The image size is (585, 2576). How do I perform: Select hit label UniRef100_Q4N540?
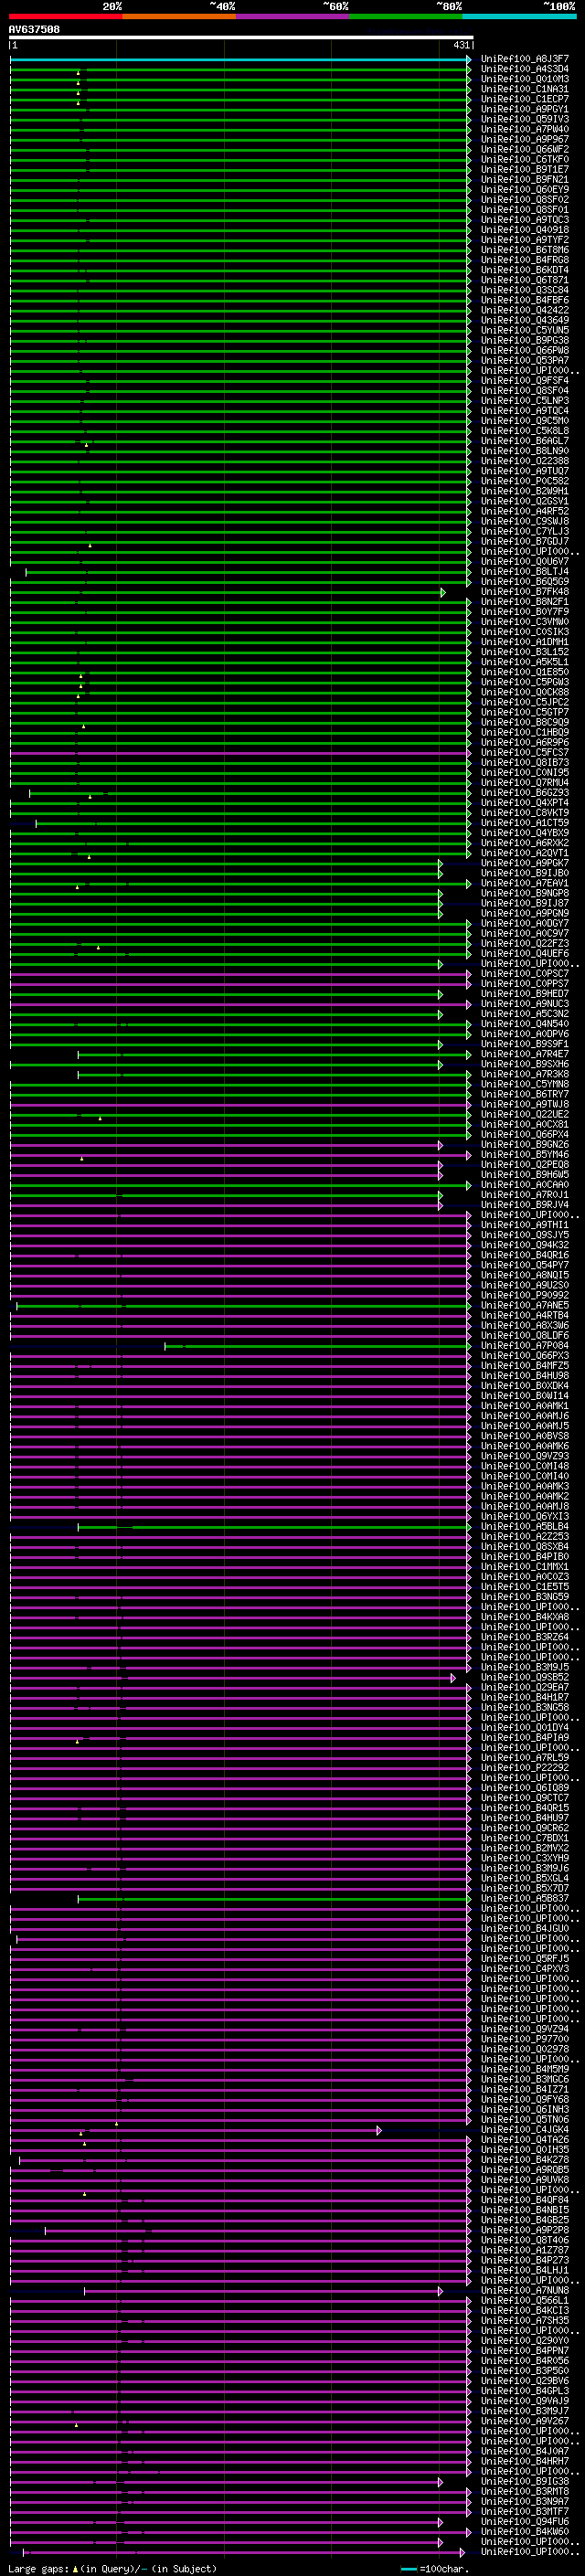525,1023
